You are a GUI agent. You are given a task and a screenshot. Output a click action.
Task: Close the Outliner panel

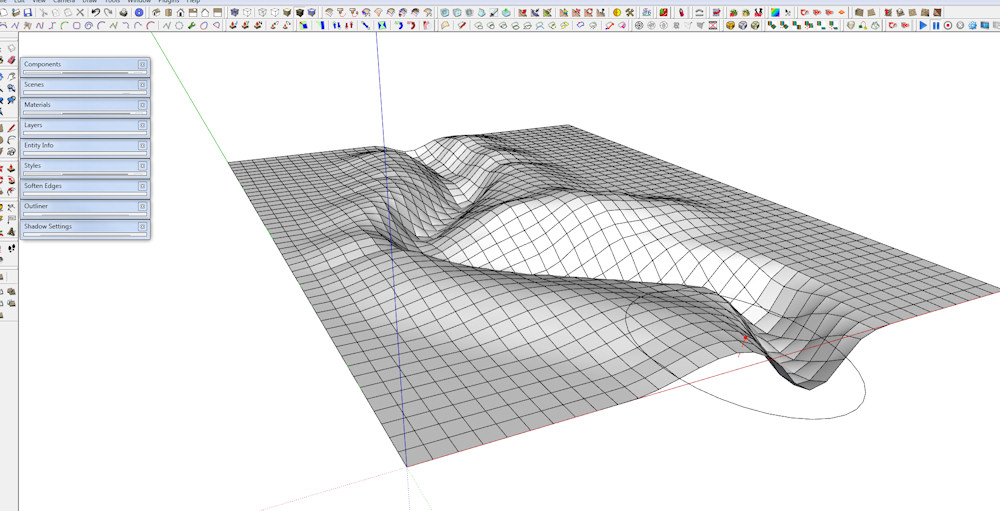142,206
